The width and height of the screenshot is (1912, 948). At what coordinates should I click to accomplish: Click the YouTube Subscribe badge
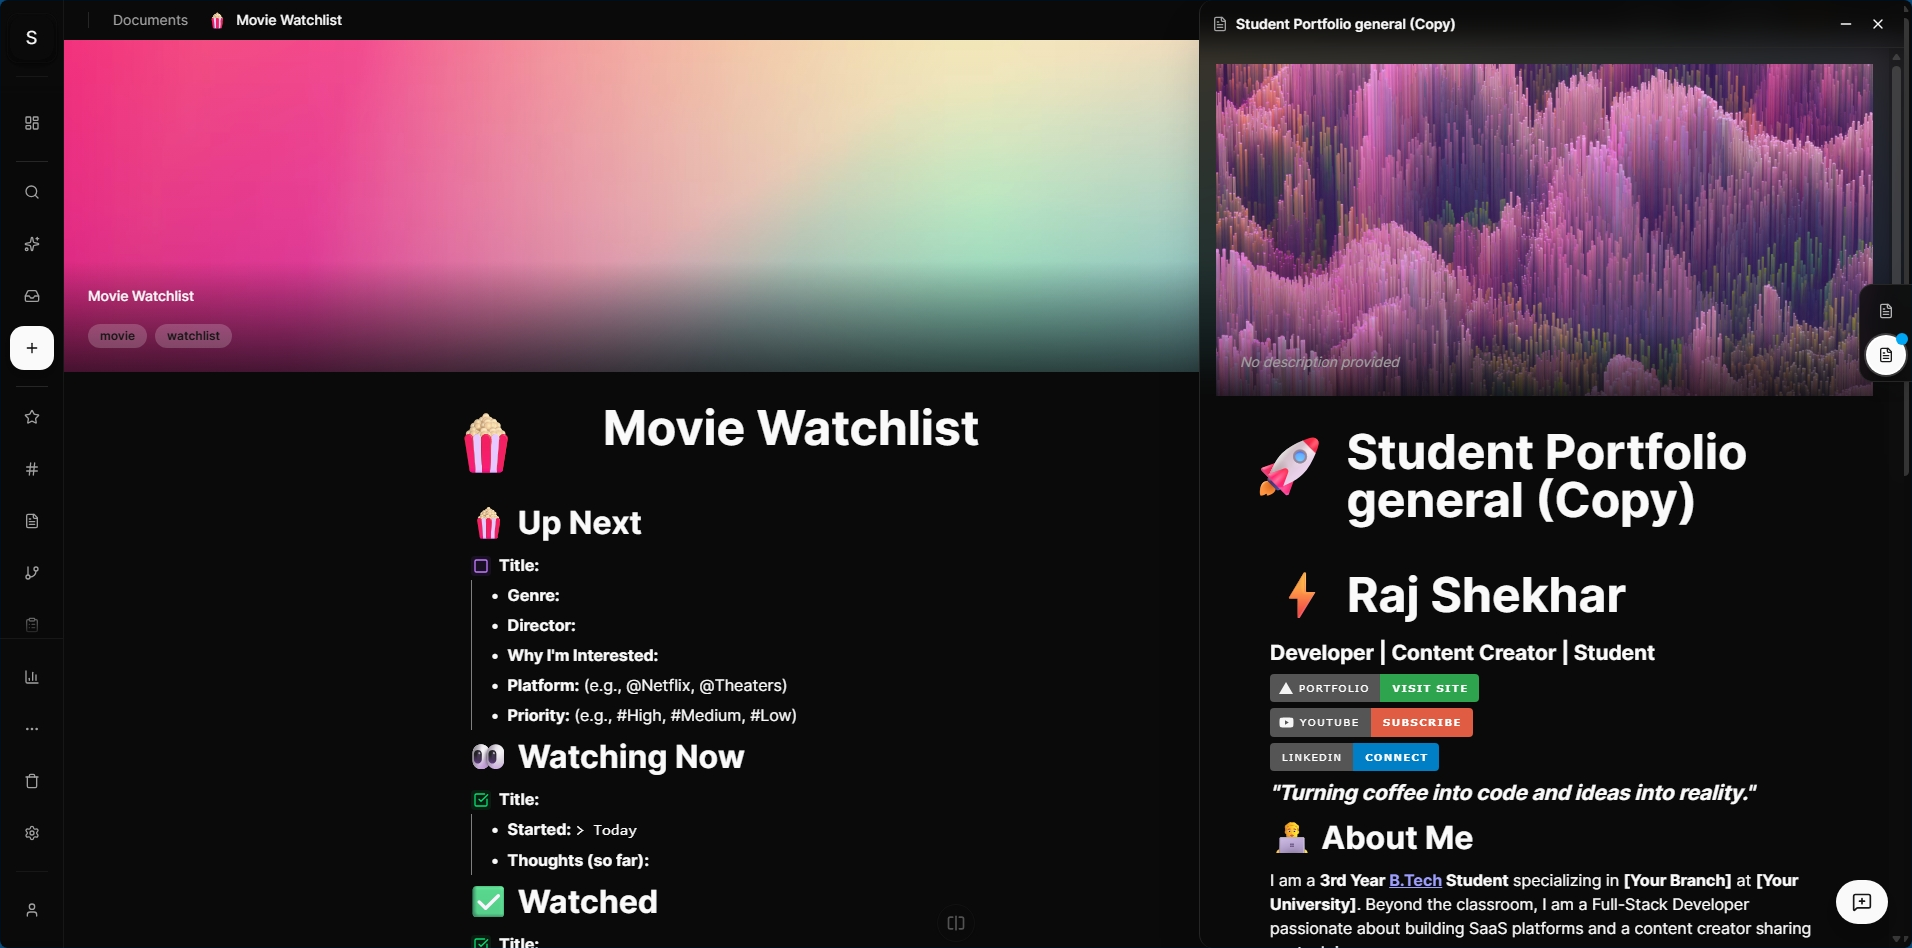1421,722
